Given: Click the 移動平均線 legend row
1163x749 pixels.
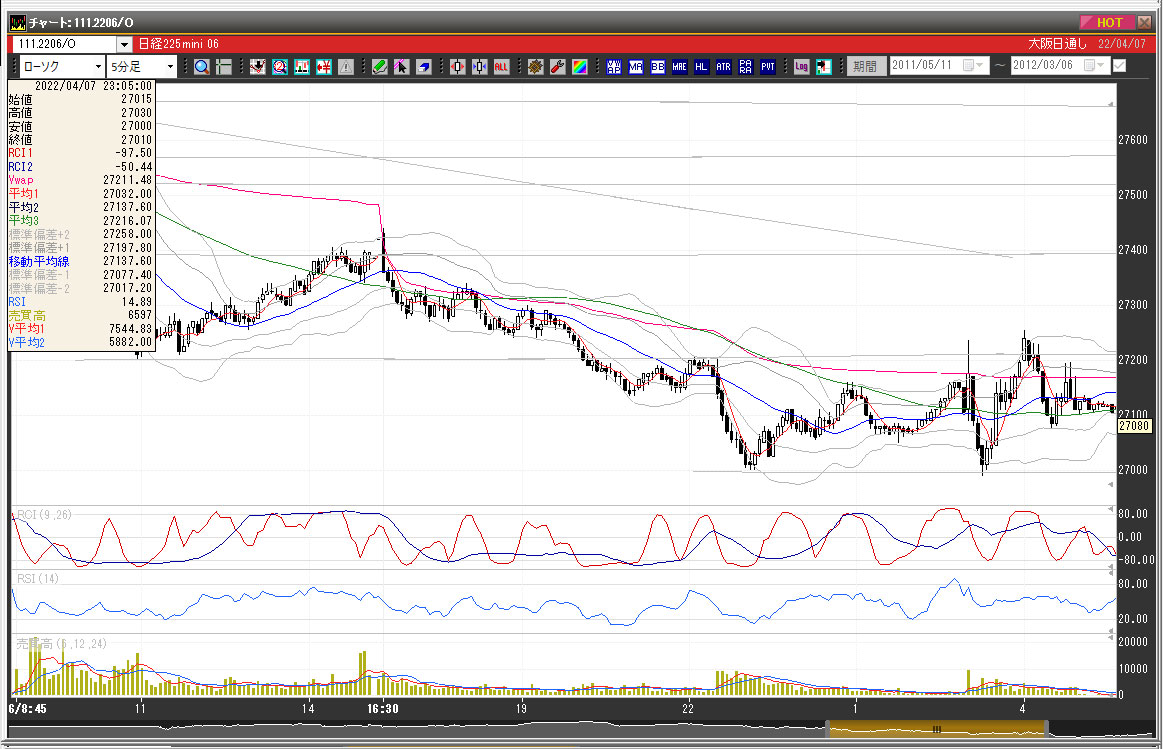Looking at the screenshot, I should pyautogui.click(x=80, y=261).
